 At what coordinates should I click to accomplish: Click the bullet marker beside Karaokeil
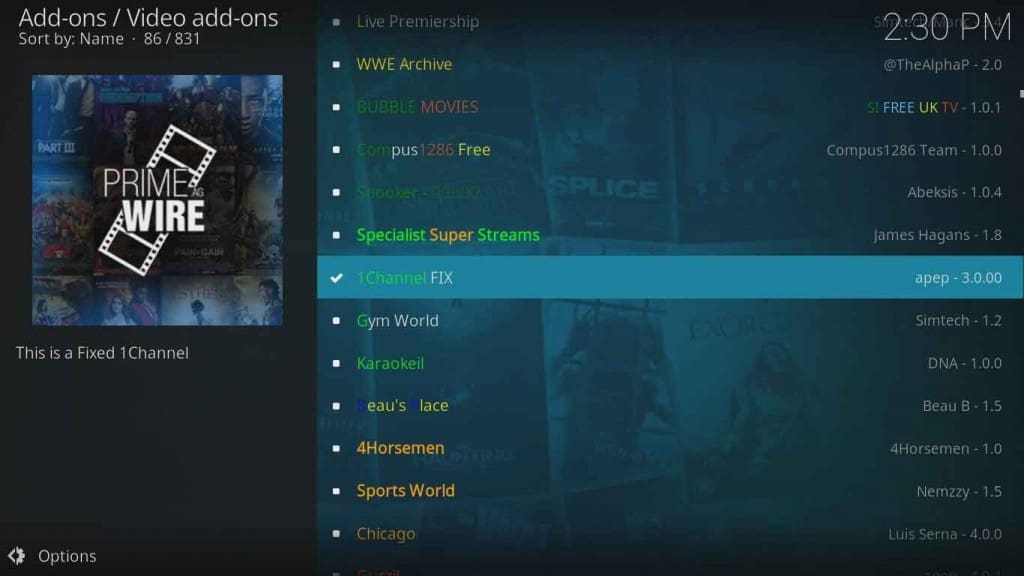click(x=336, y=363)
